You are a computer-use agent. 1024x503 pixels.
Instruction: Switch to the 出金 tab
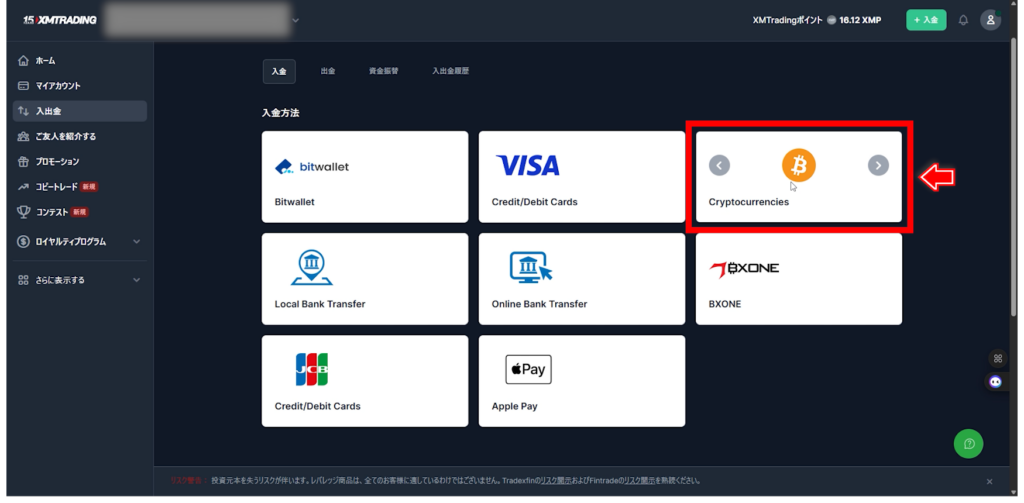(x=328, y=71)
